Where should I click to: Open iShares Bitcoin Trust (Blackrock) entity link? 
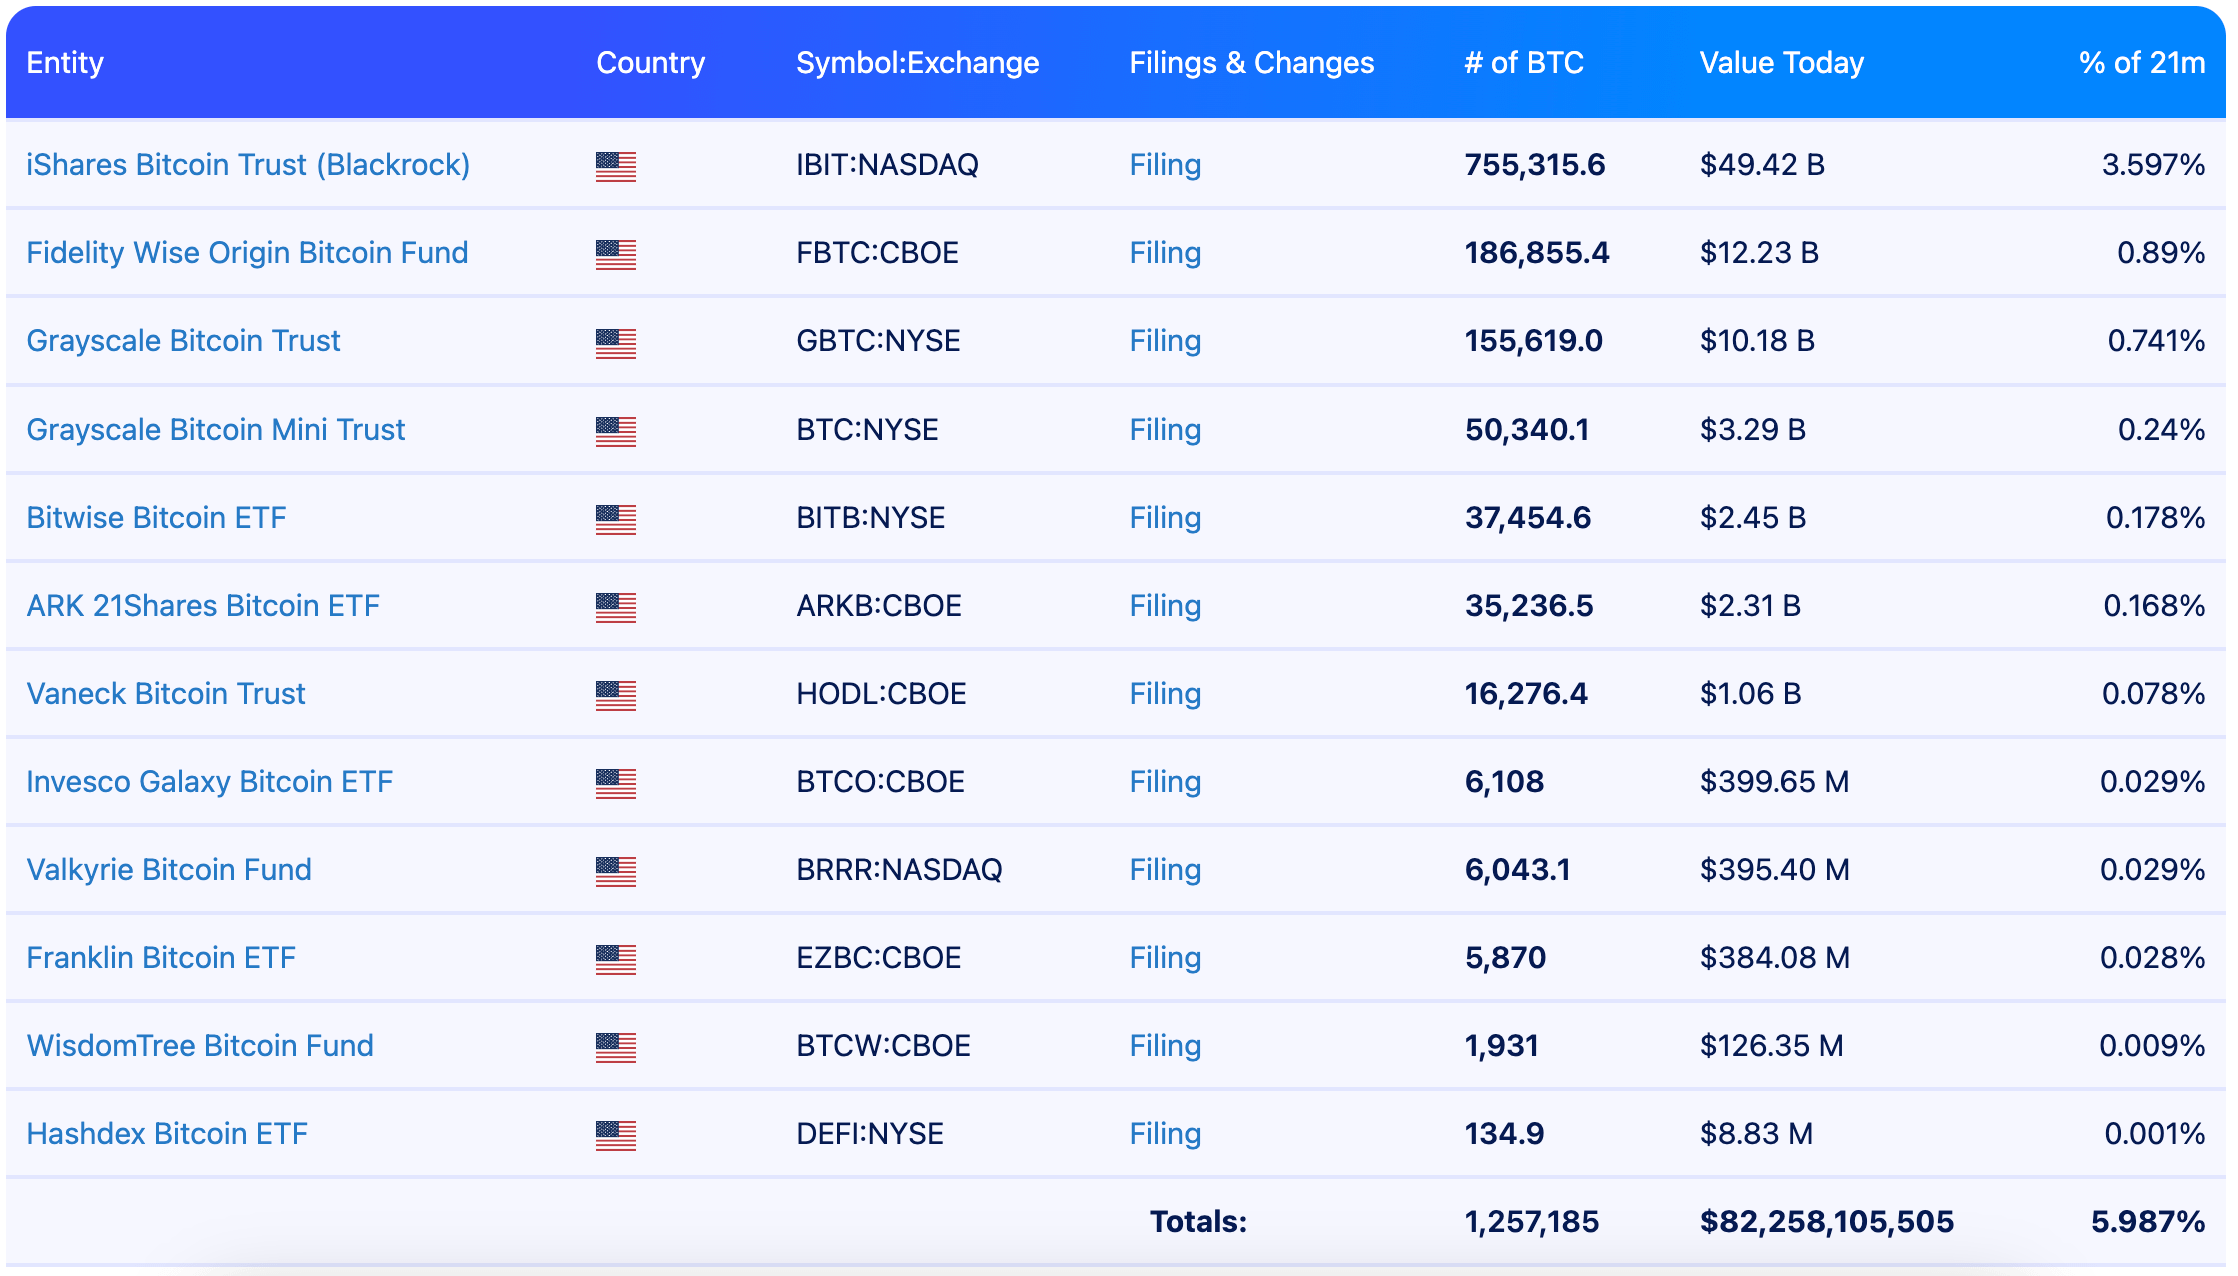[x=248, y=165]
